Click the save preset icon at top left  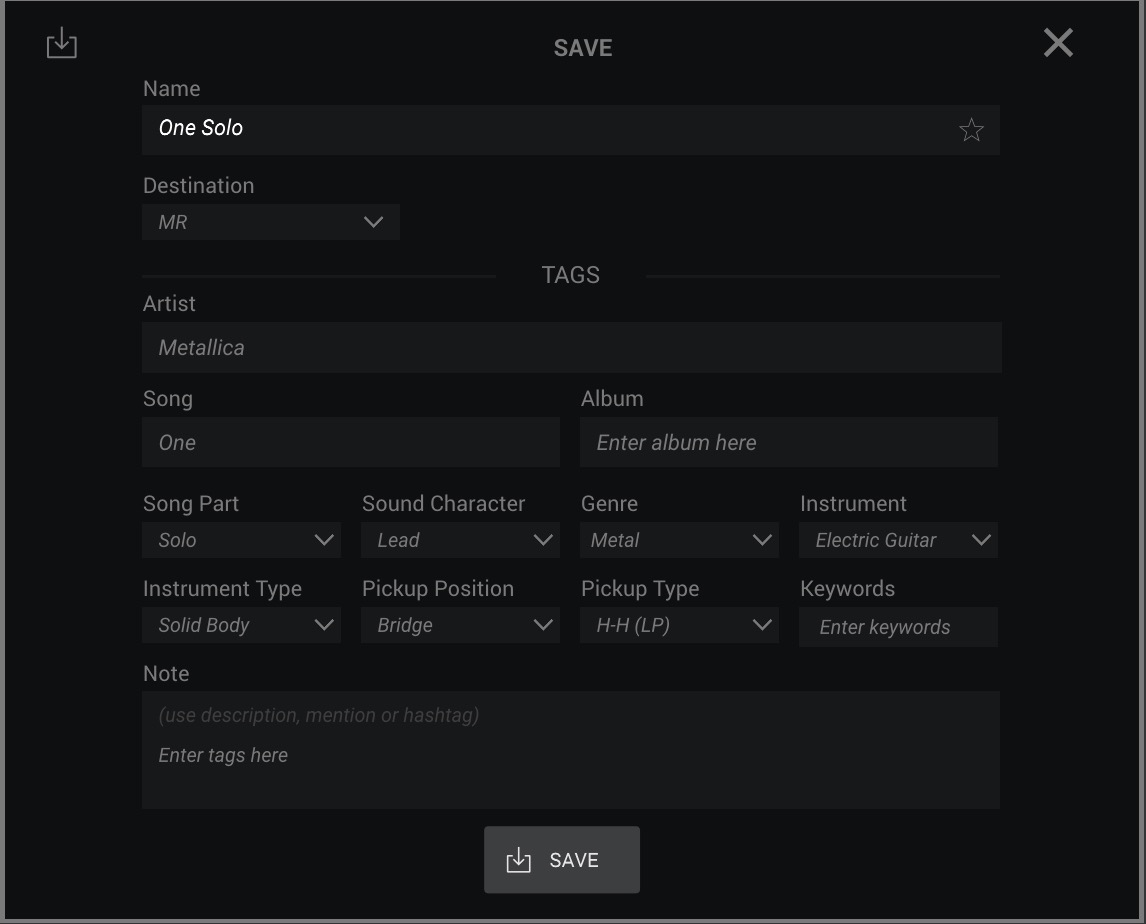click(61, 43)
